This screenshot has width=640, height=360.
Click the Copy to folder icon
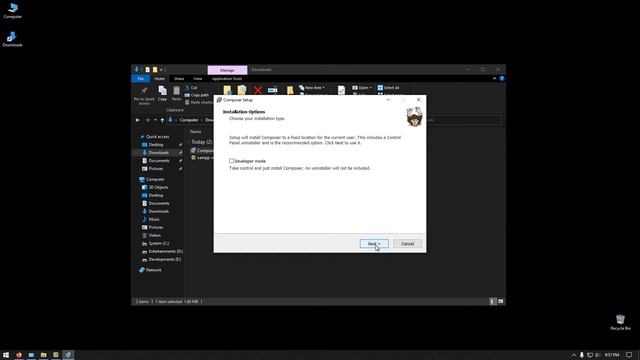(x=242, y=90)
